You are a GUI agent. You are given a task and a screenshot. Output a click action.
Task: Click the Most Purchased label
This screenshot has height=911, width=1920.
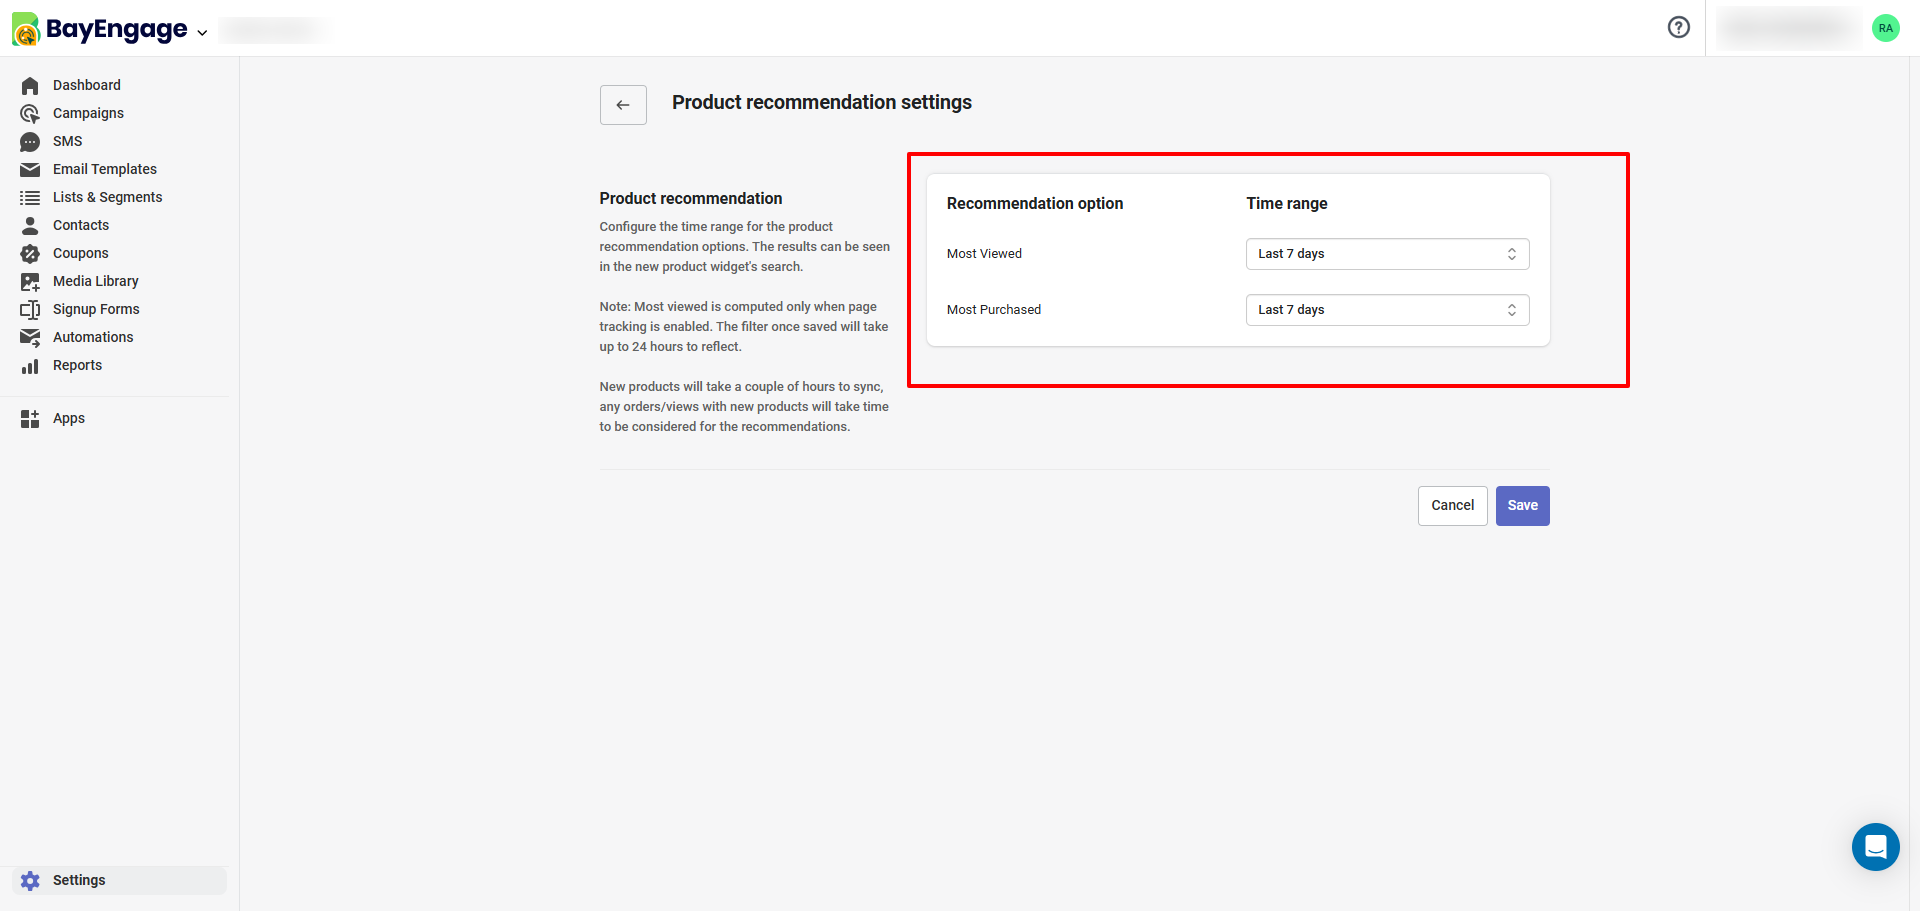tap(994, 310)
